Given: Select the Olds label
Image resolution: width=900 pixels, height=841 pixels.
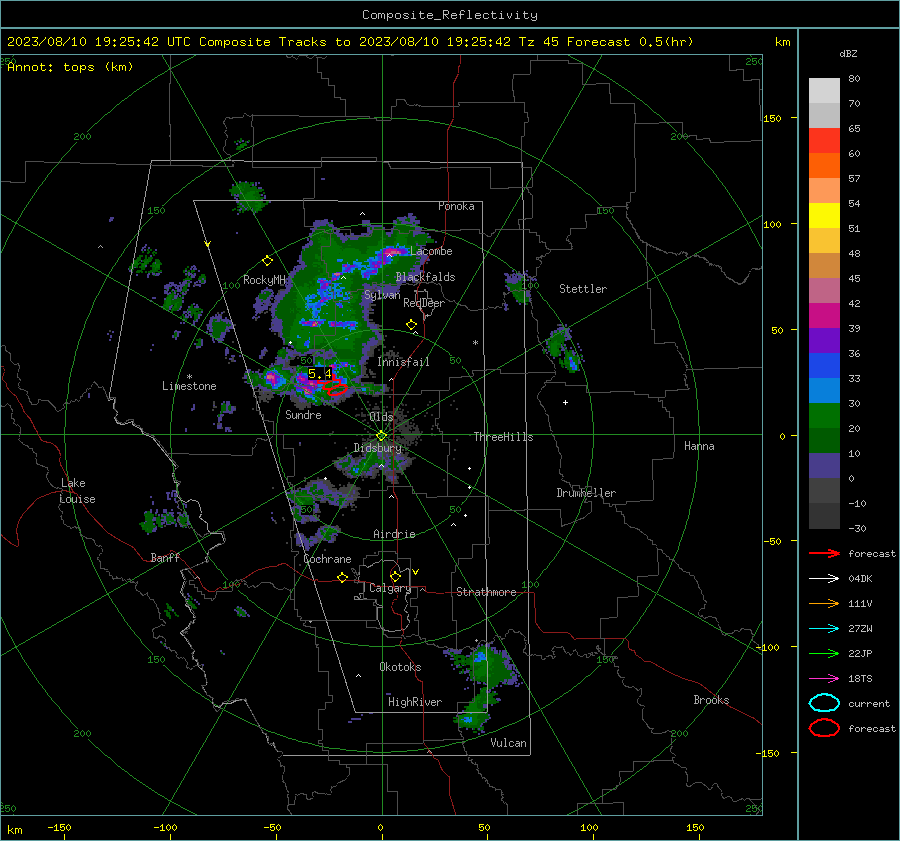Looking at the screenshot, I should [381, 416].
